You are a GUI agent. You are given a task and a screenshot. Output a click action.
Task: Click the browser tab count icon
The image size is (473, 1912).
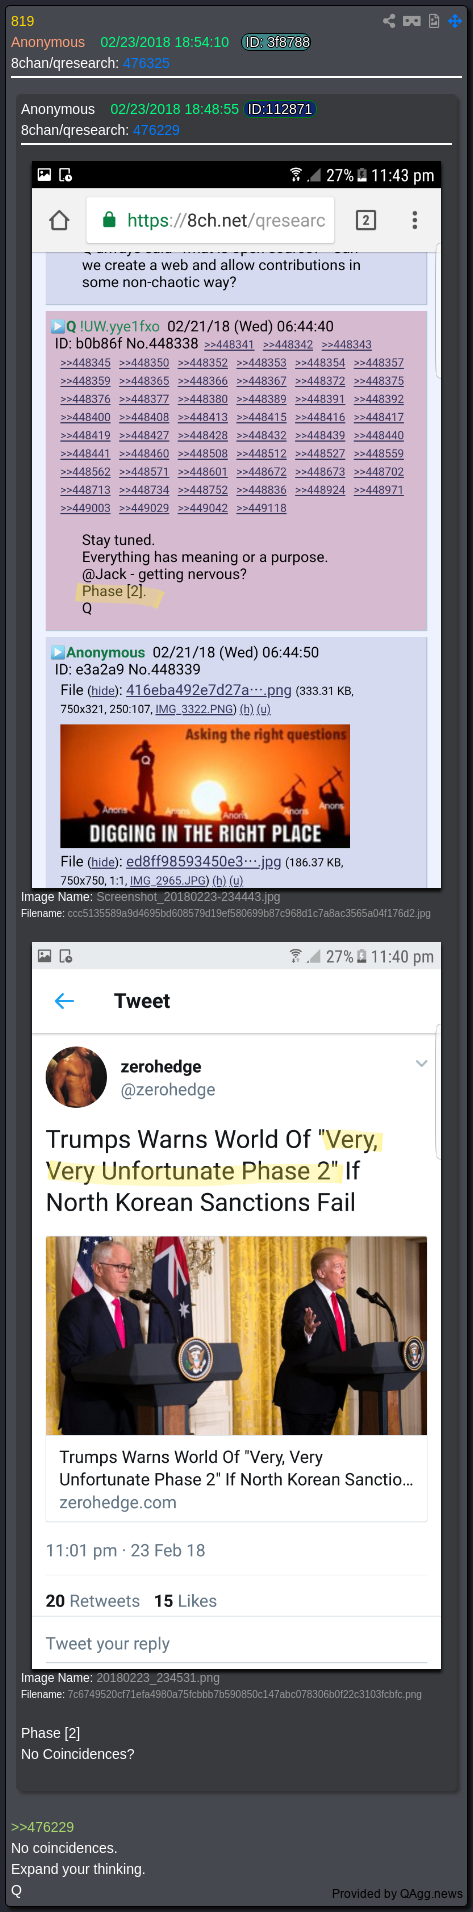[366, 220]
